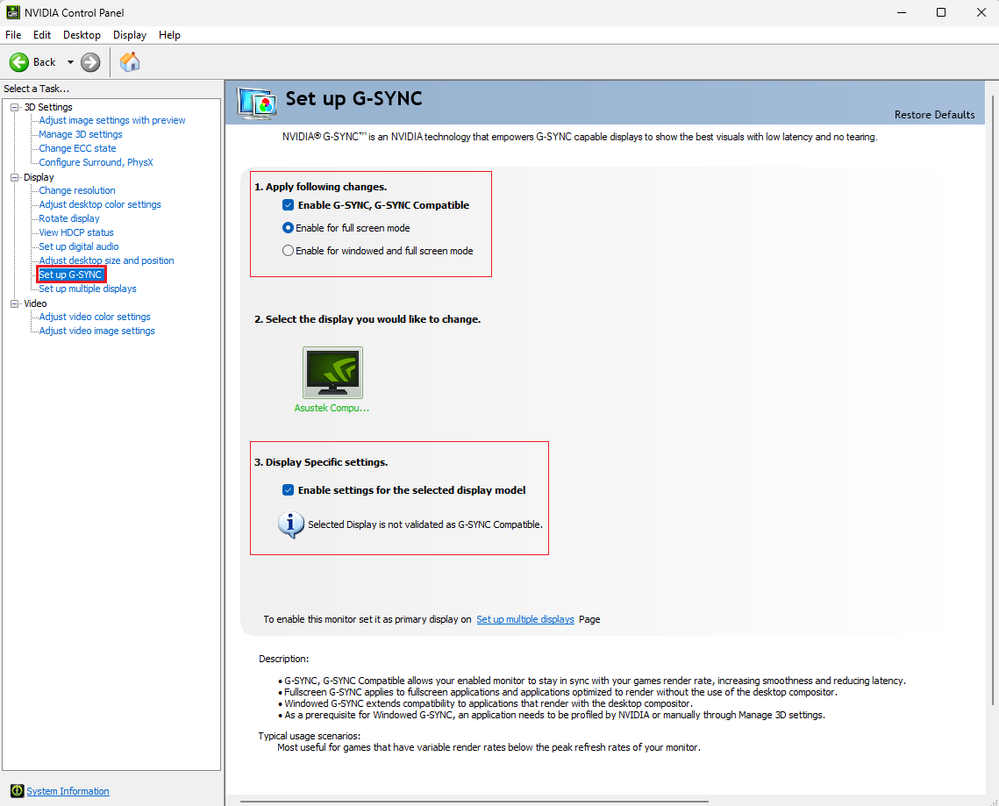Open Manage 3D settings
Viewport: 999px width, 806px height.
click(x=80, y=134)
